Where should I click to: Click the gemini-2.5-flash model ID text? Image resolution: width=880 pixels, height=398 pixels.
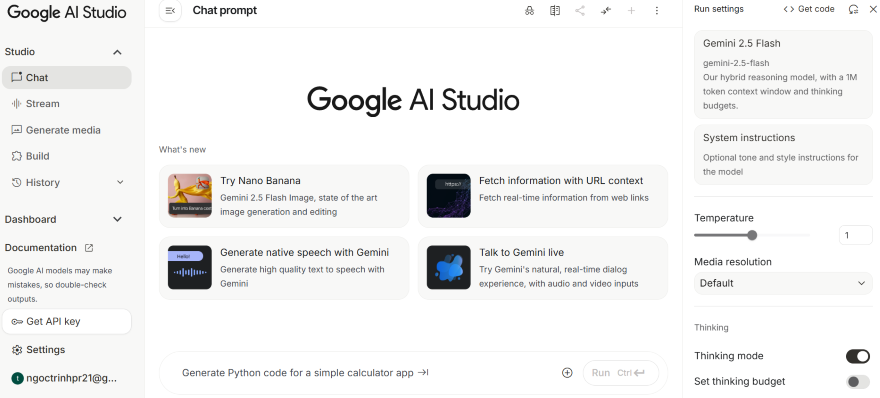pyautogui.click(x=736, y=63)
